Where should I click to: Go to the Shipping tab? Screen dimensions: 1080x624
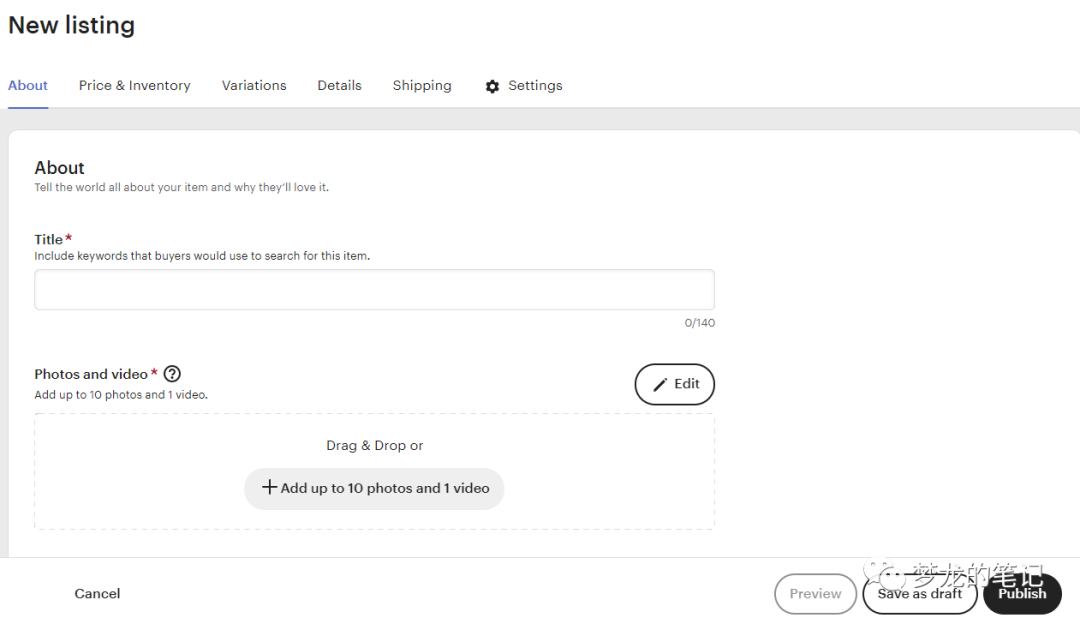point(421,86)
